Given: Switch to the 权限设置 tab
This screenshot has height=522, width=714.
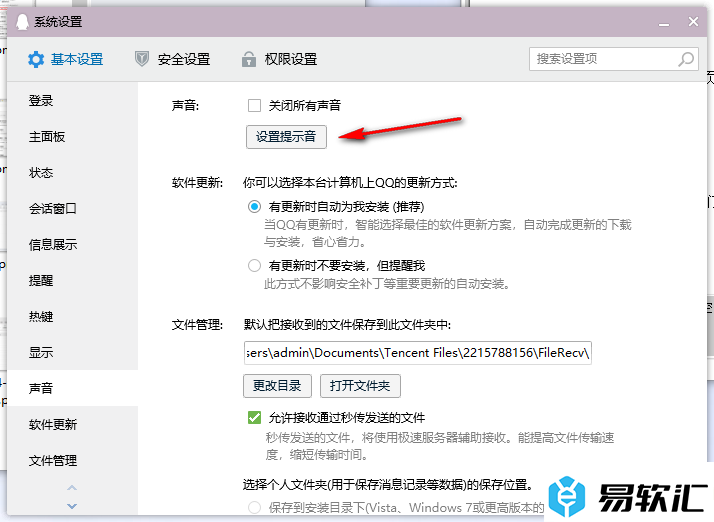Looking at the screenshot, I should click(279, 59).
